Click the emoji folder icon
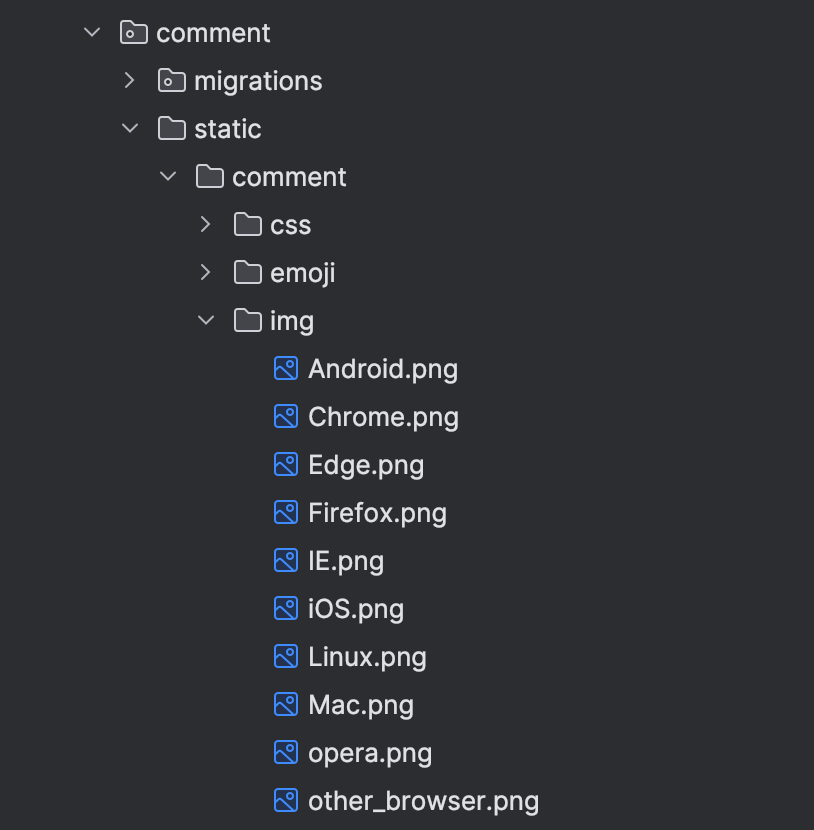The image size is (814, 830). [x=248, y=273]
